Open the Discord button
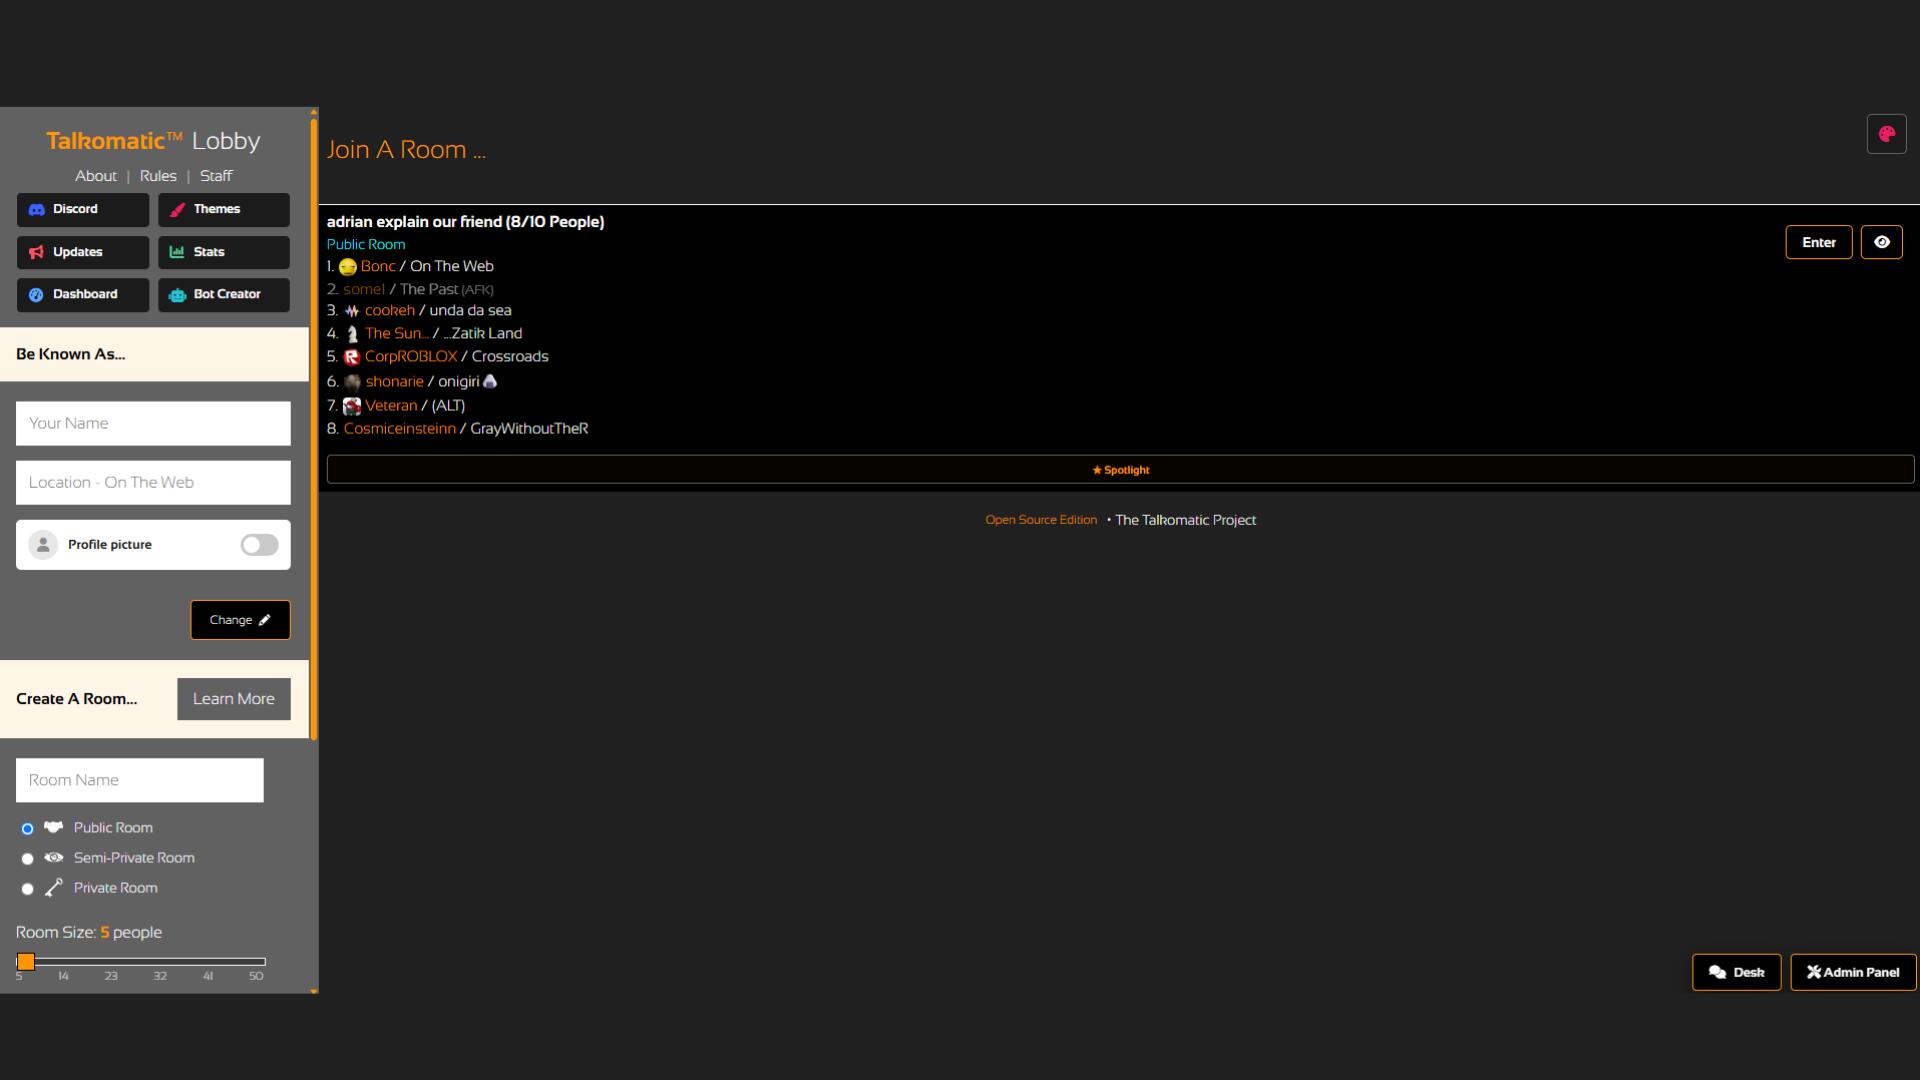Image resolution: width=1920 pixels, height=1080 pixels. [83, 209]
